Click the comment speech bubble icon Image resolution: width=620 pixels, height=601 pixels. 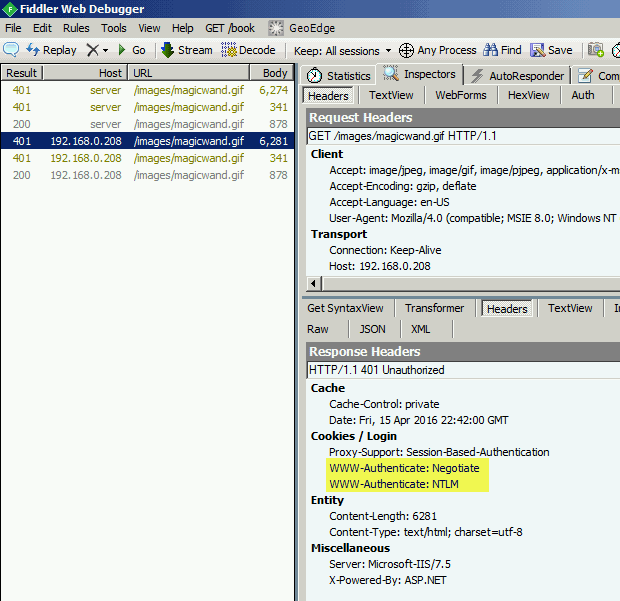click(x=12, y=50)
